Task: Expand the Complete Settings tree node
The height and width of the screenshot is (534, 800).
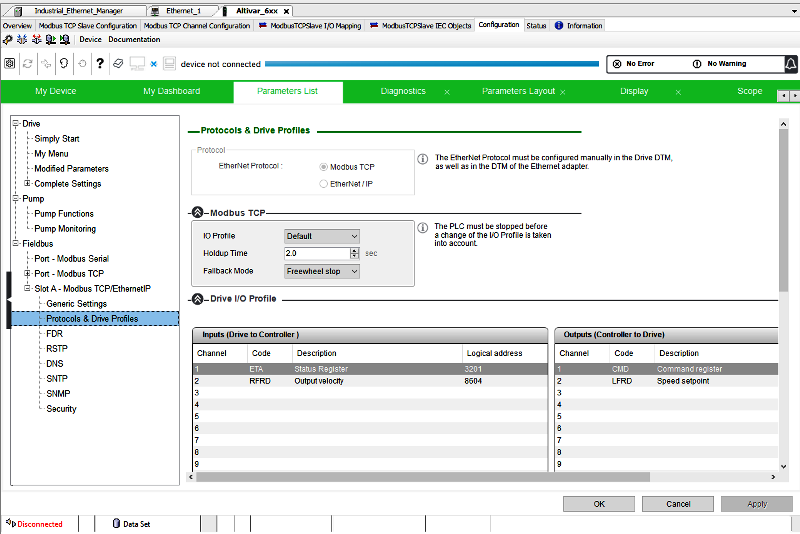Action: pos(27,184)
